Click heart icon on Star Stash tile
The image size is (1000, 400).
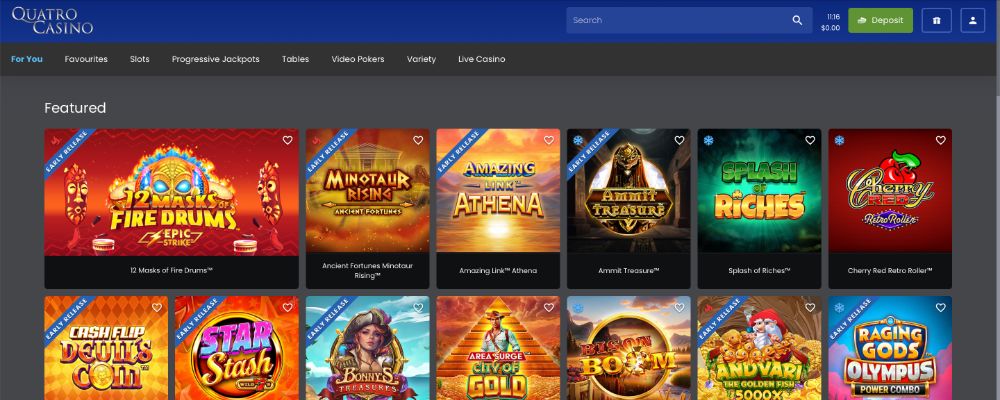pyautogui.click(x=287, y=307)
